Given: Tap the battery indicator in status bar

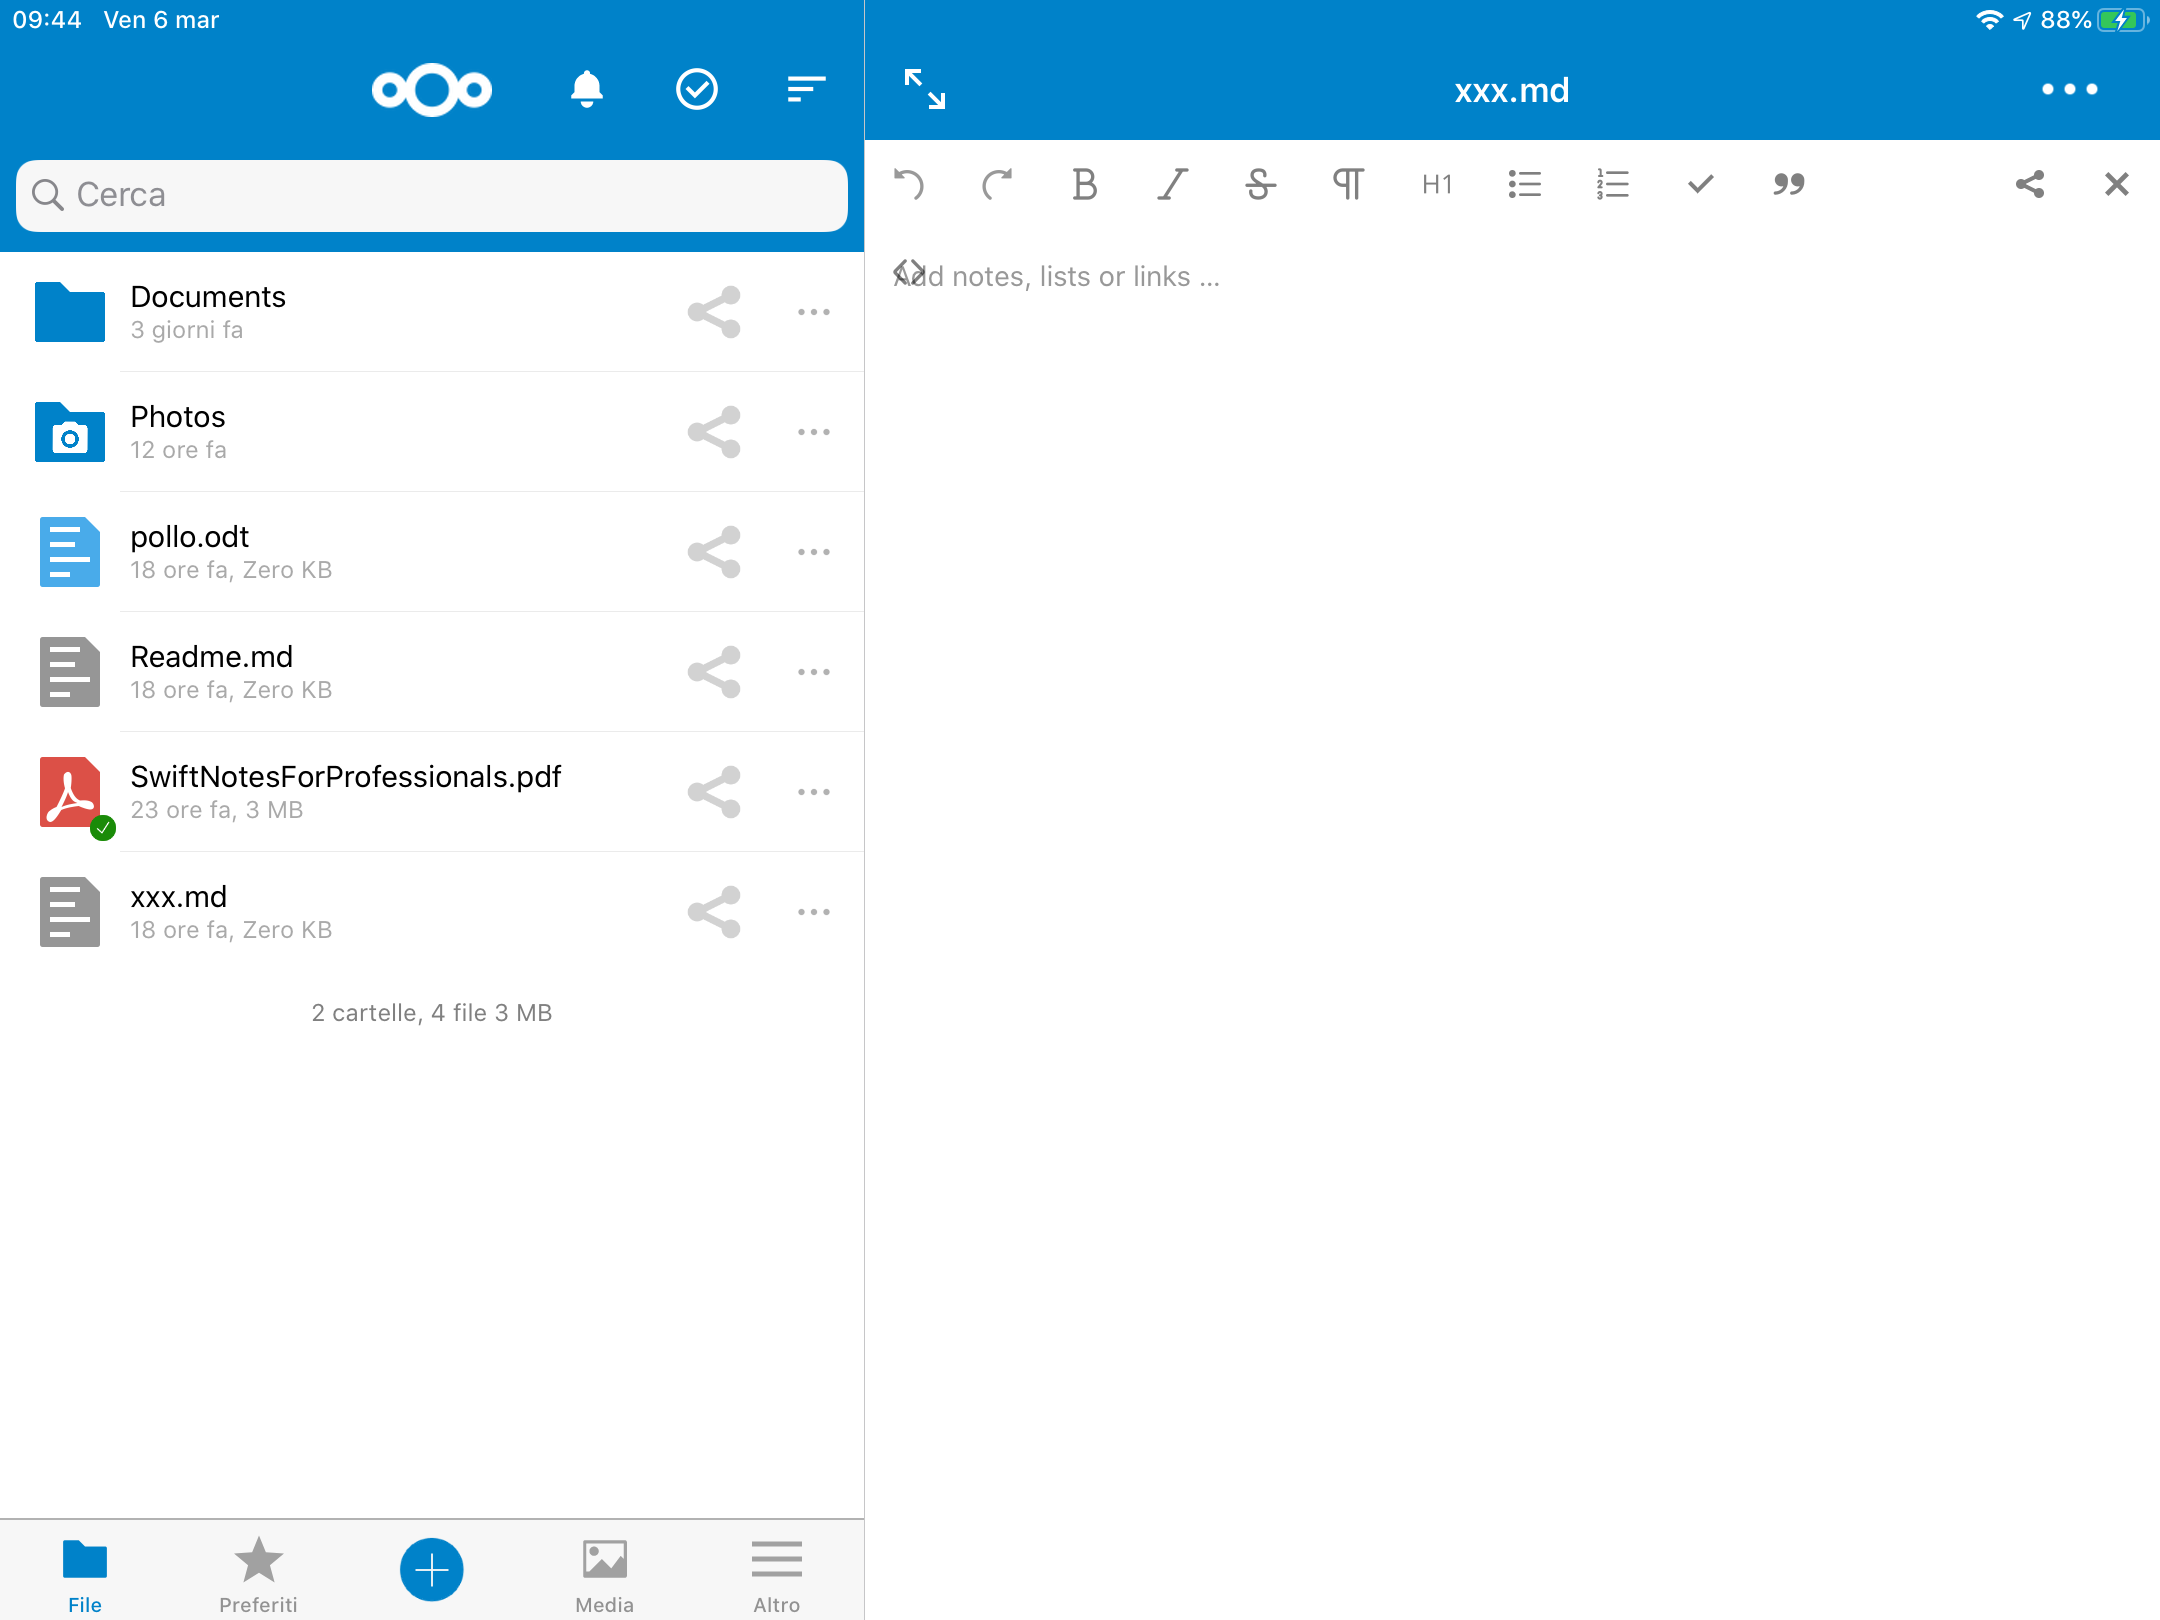Looking at the screenshot, I should tap(2122, 20).
